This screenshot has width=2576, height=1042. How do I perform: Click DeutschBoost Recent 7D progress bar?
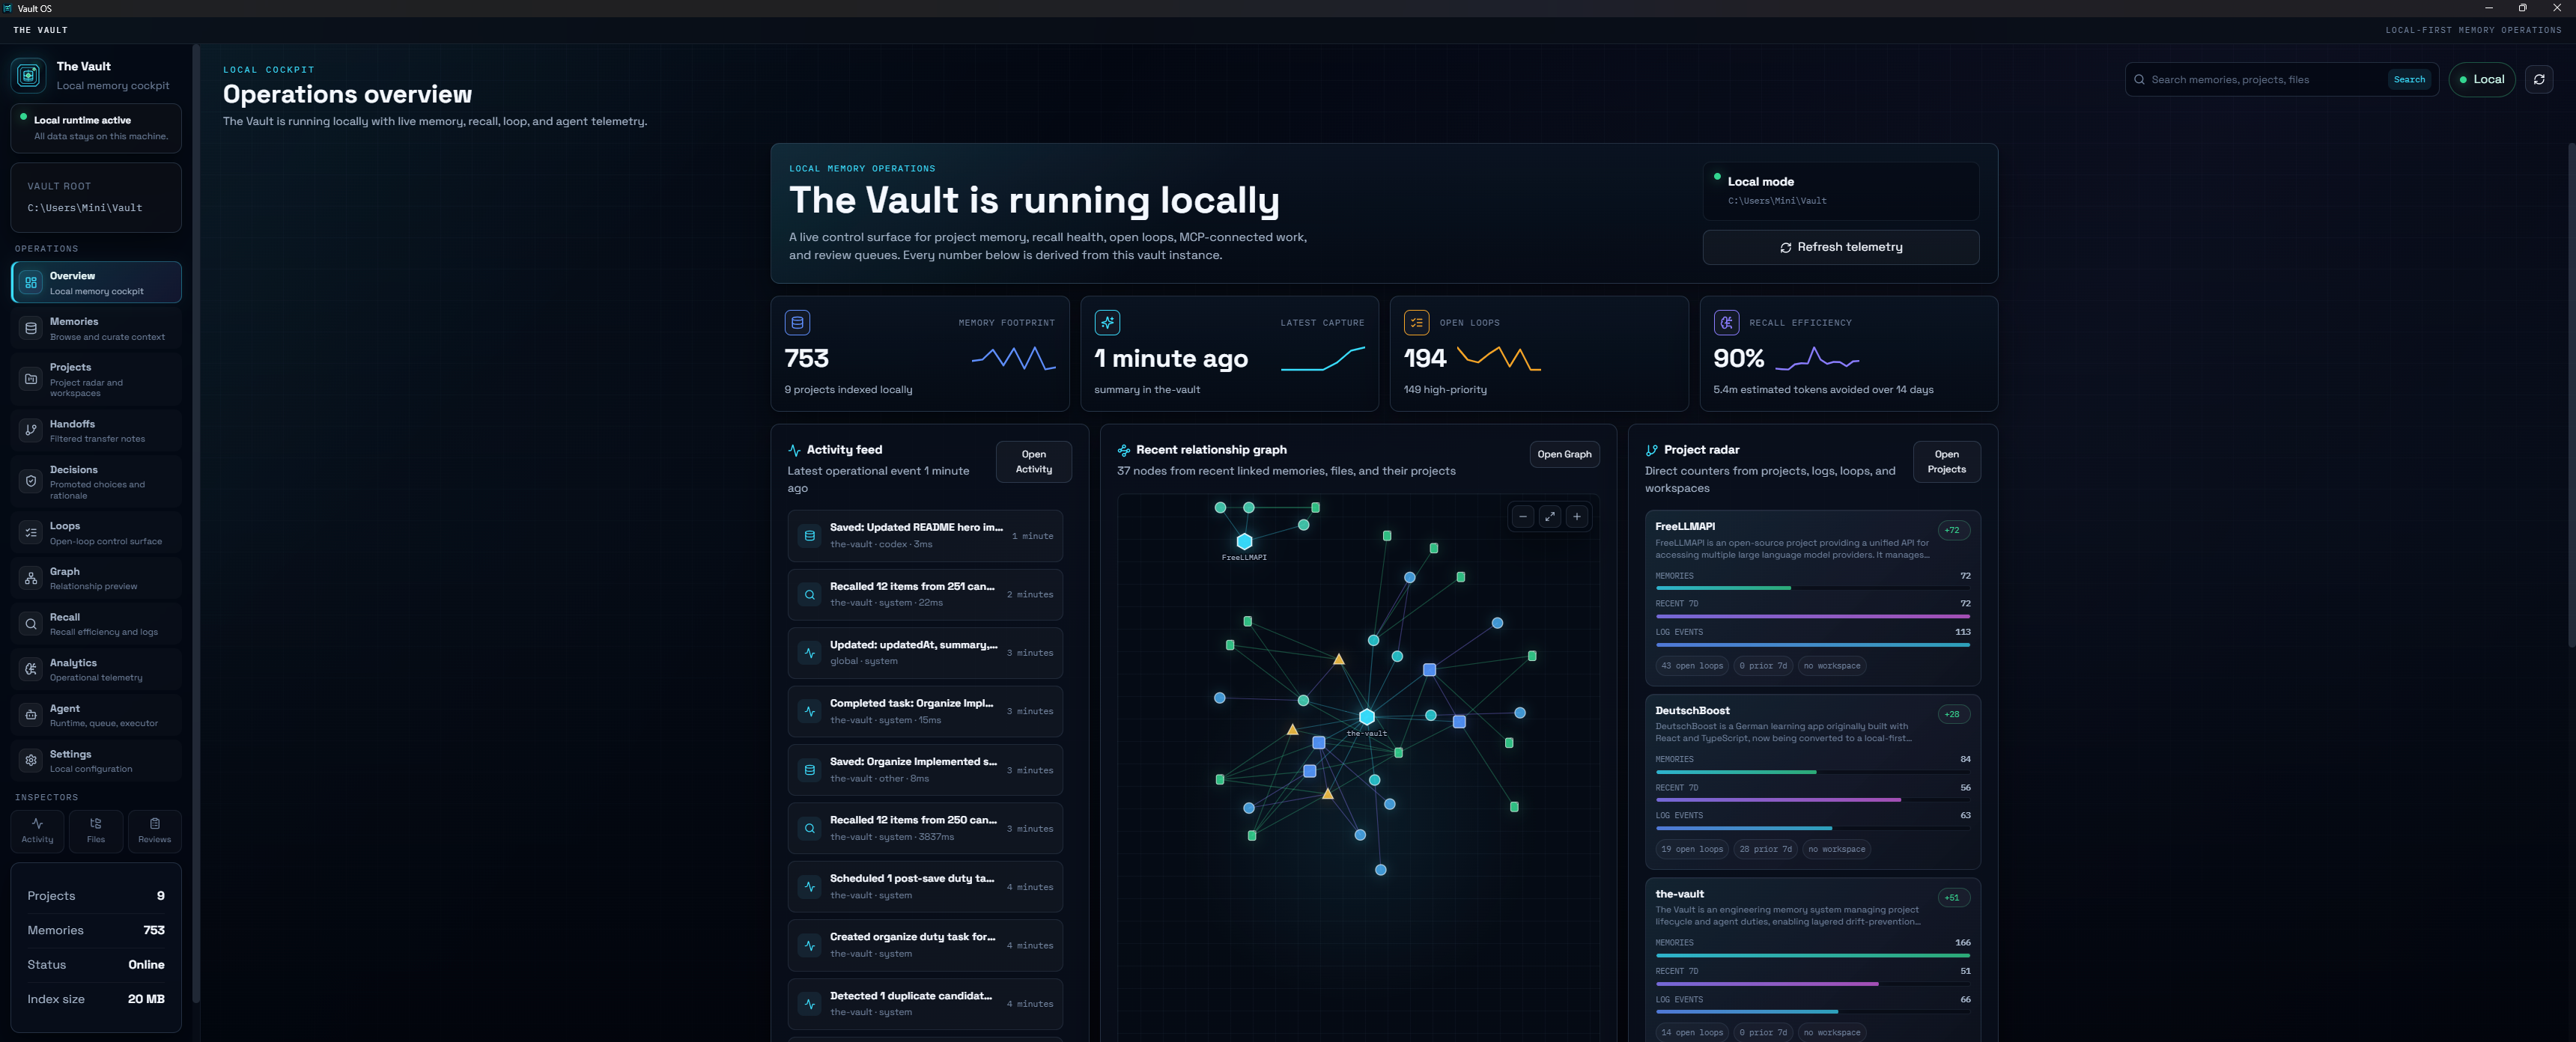tap(1812, 800)
